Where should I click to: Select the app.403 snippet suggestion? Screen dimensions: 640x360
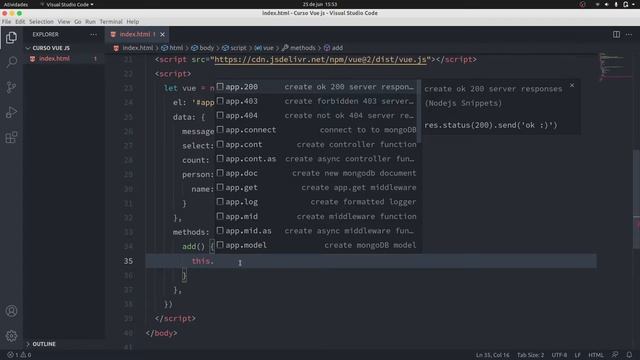(316, 101)
